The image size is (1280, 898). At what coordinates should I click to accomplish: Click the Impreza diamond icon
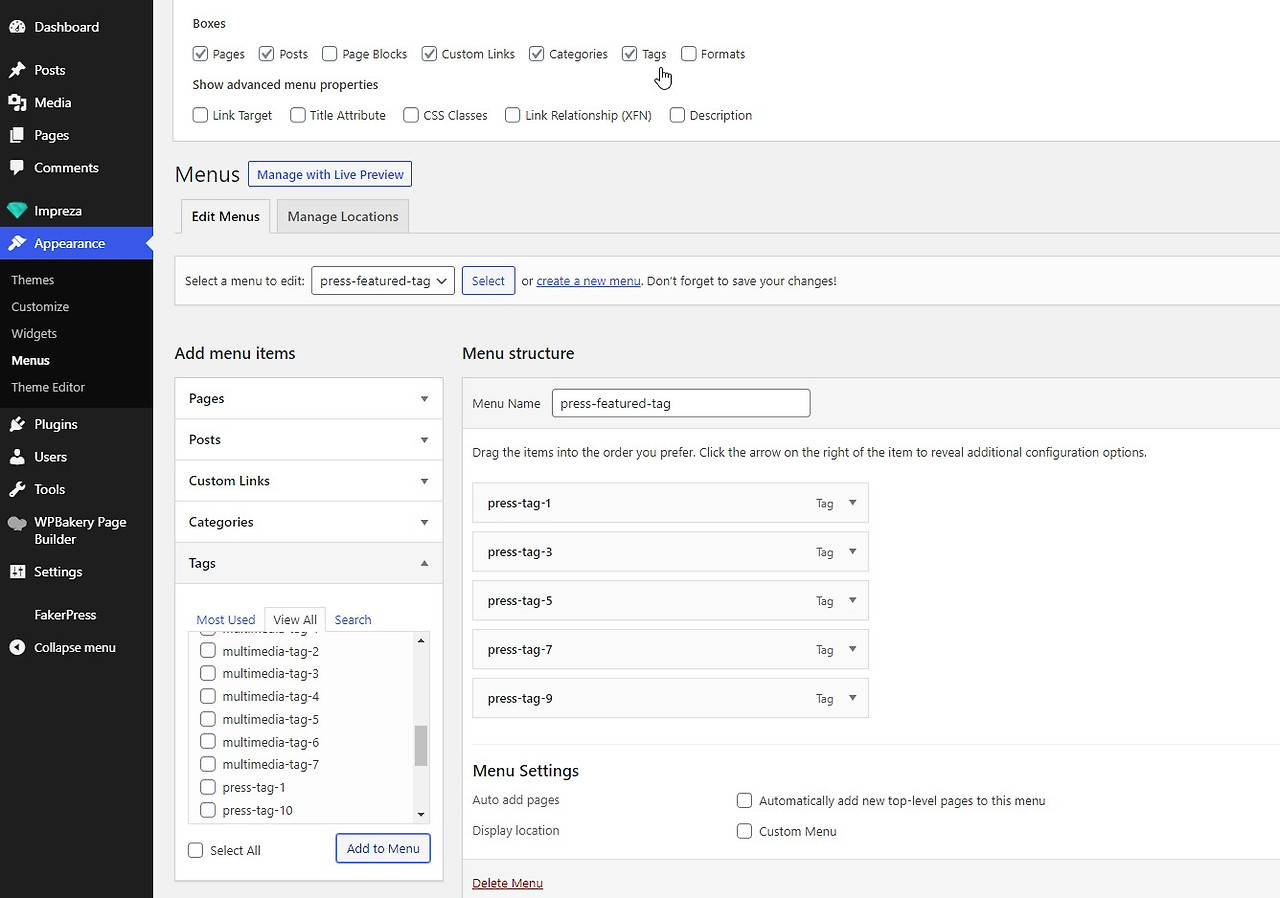point(17,211)
